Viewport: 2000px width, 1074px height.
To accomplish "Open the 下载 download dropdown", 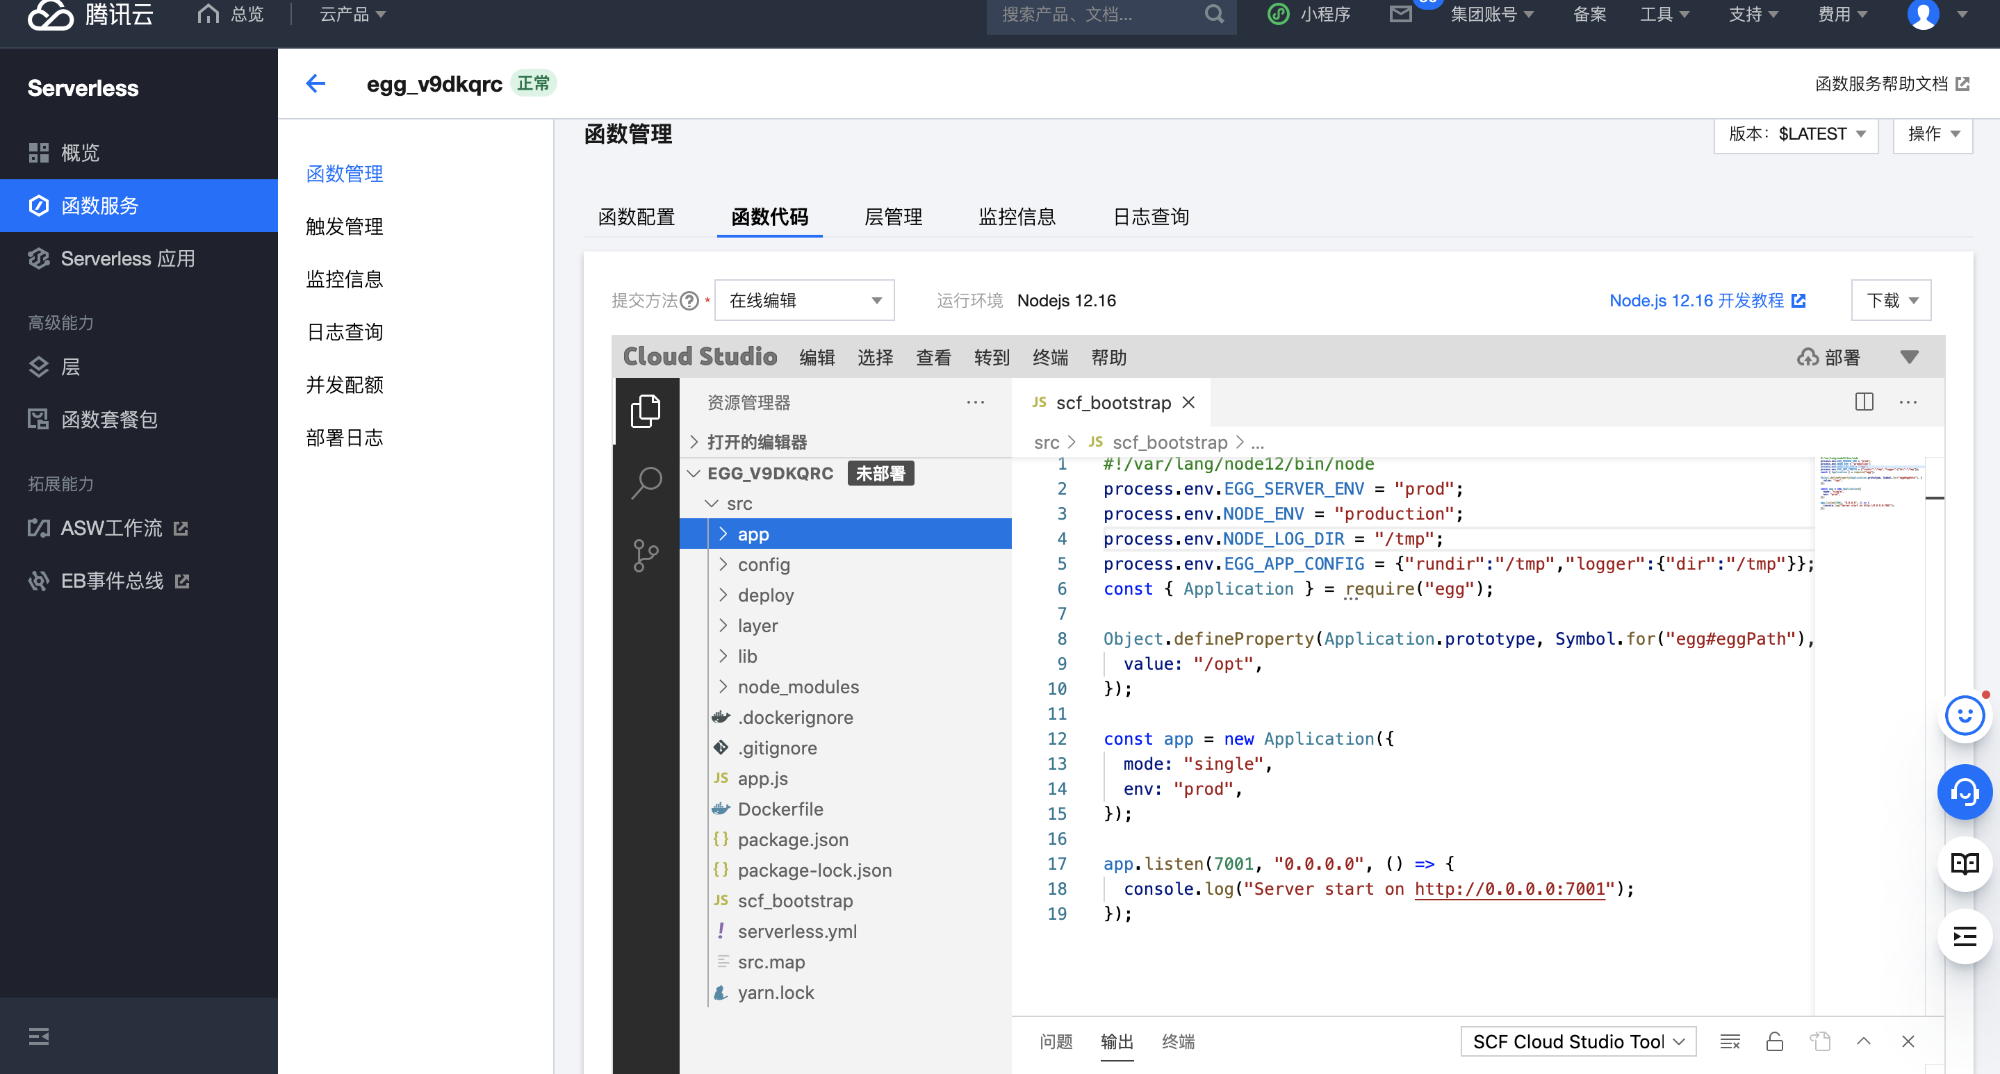I will (x=1892, y=300).
